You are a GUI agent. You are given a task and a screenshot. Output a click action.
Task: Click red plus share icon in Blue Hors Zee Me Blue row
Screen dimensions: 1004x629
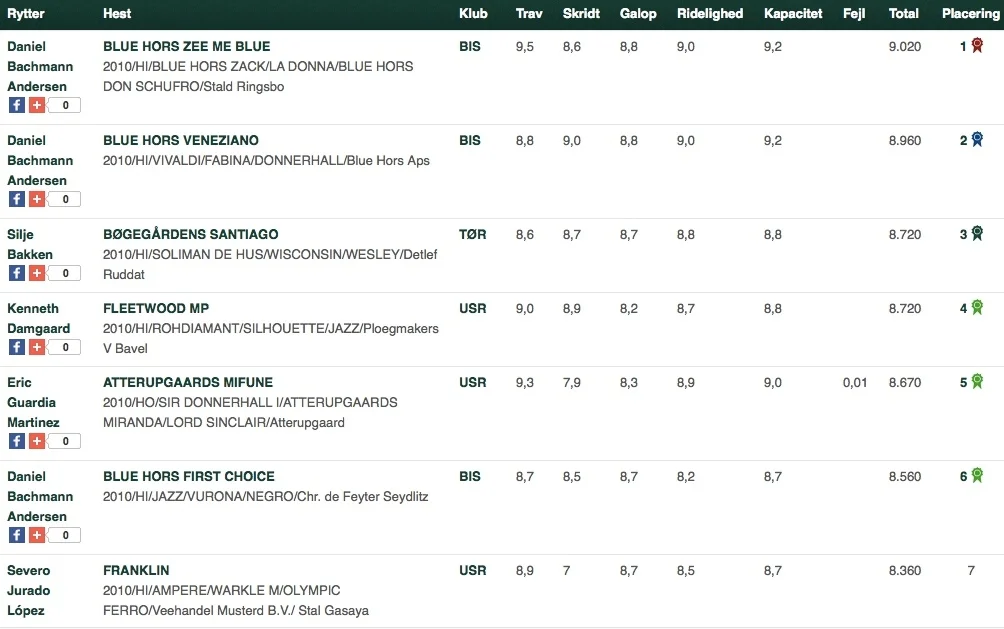[37, 105]
